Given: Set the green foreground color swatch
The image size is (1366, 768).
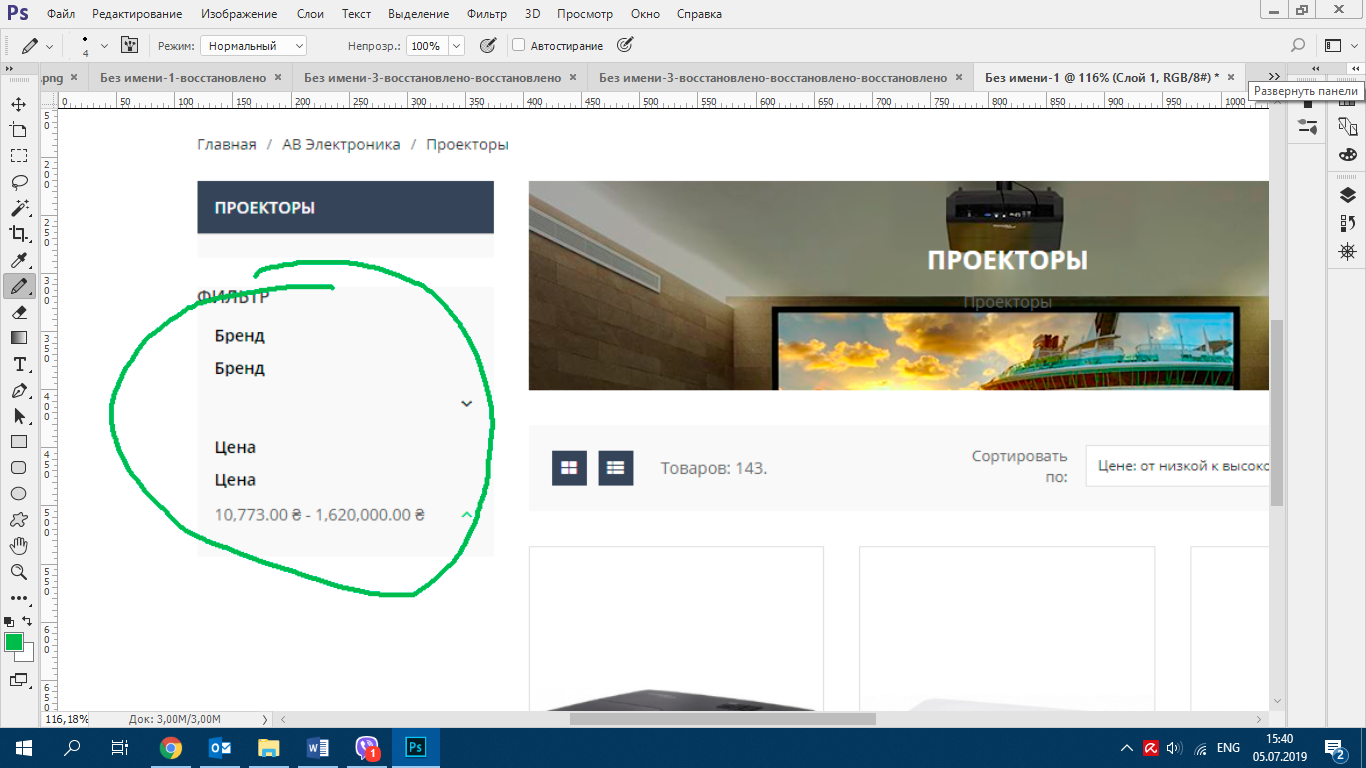Looking at the screenshot, I should [13, 641].
